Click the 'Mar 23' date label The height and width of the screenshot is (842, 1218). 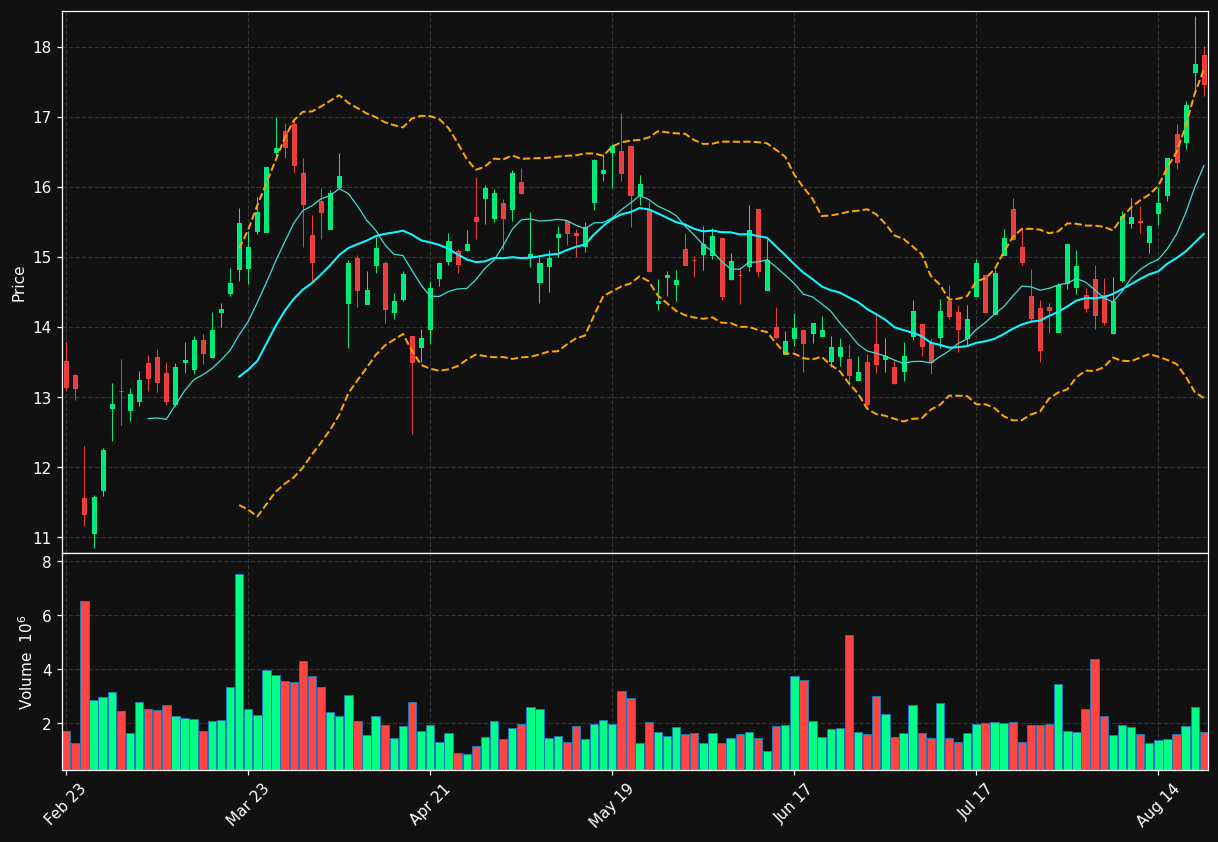pos(246,805)
